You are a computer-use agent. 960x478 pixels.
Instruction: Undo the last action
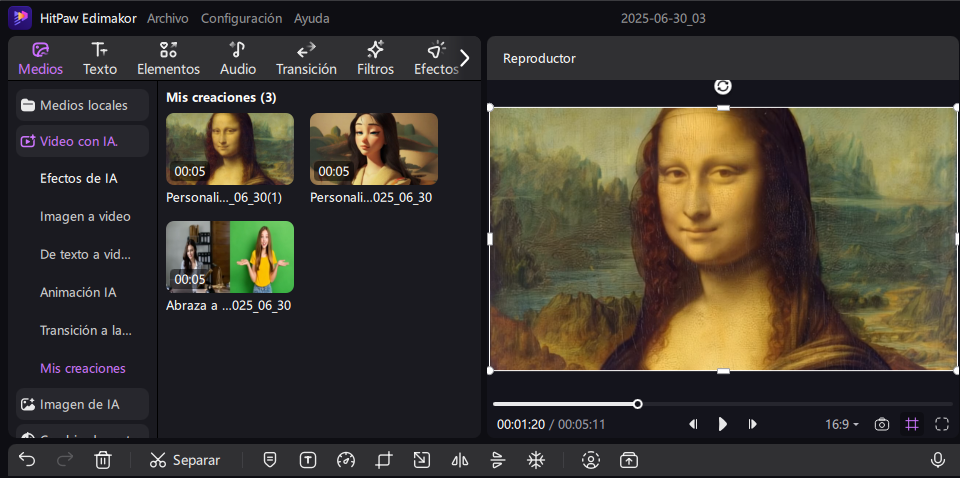click(27, 460)
